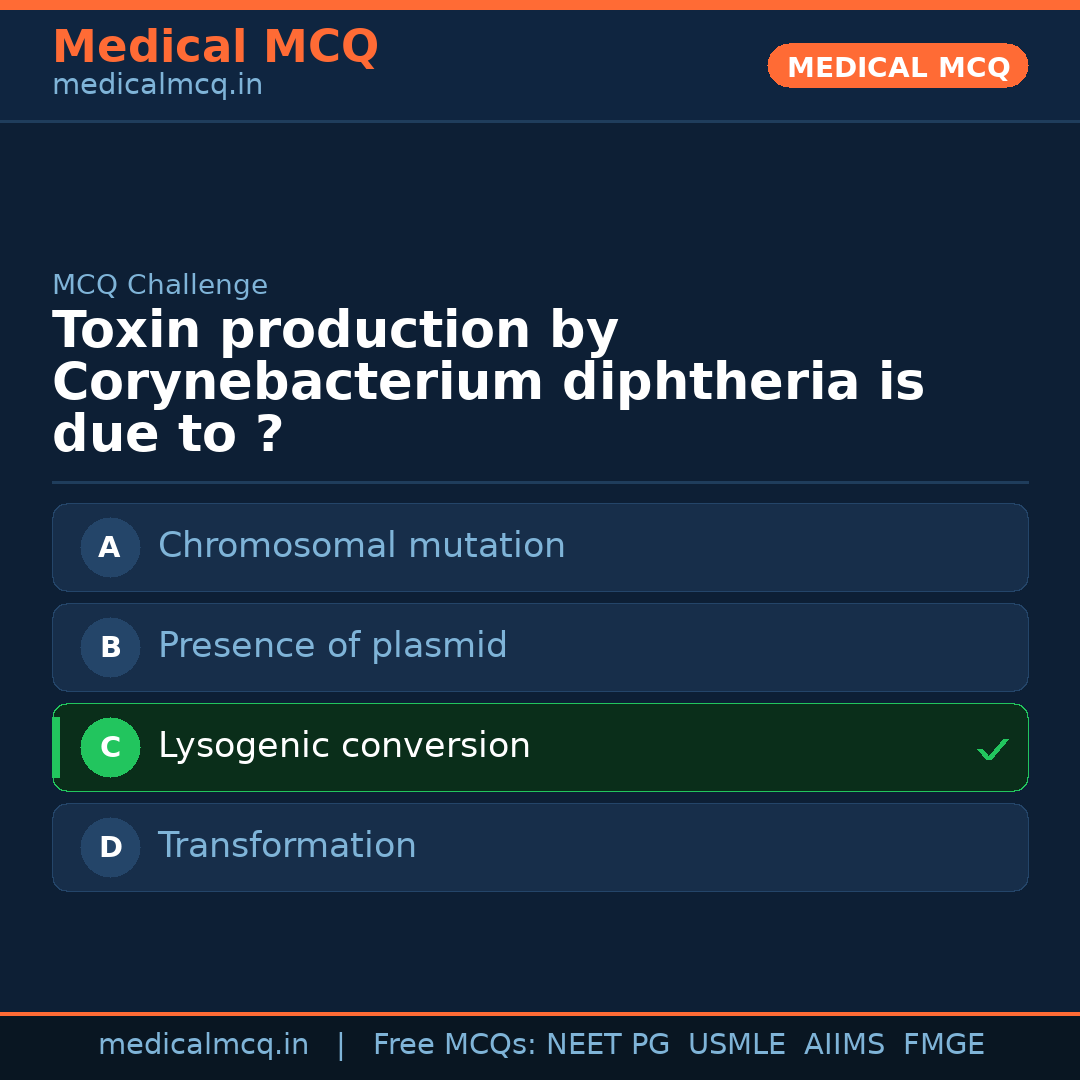Click the AIIMS footer label
This screenshot has width=1080, height=1080.
(844, 1045)
